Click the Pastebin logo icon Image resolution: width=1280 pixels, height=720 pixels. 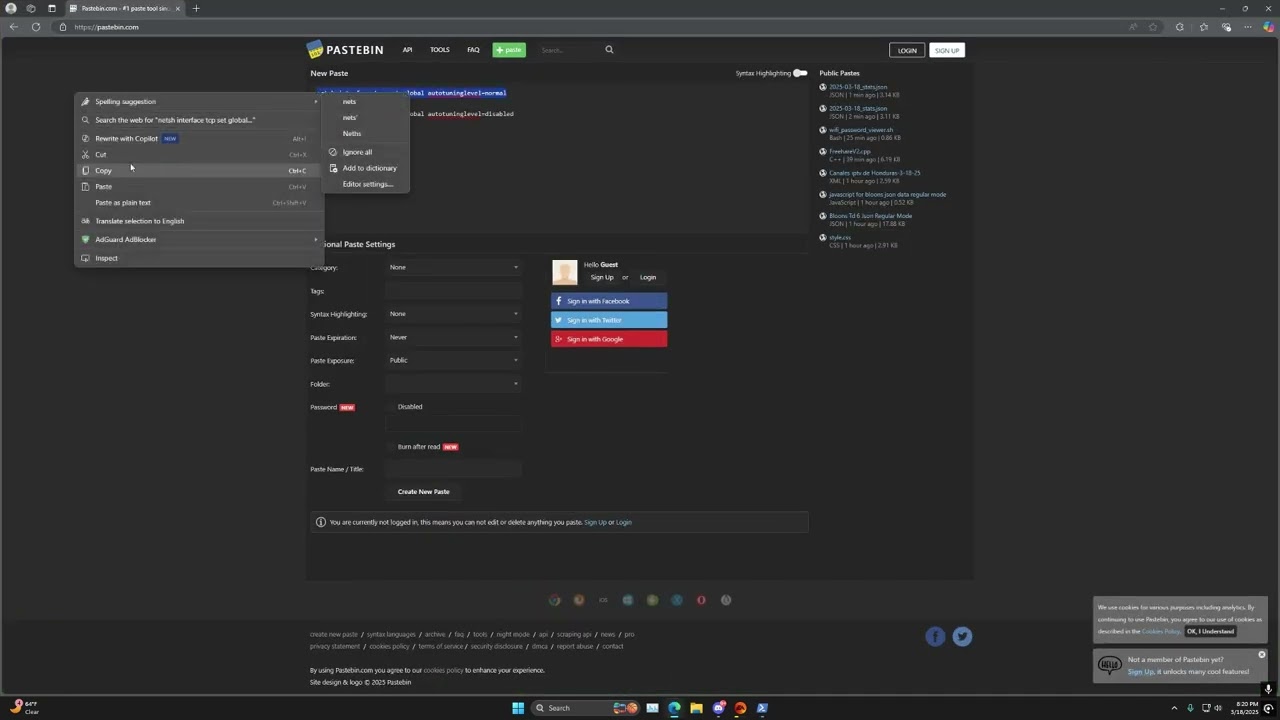(x=315, y=49)
